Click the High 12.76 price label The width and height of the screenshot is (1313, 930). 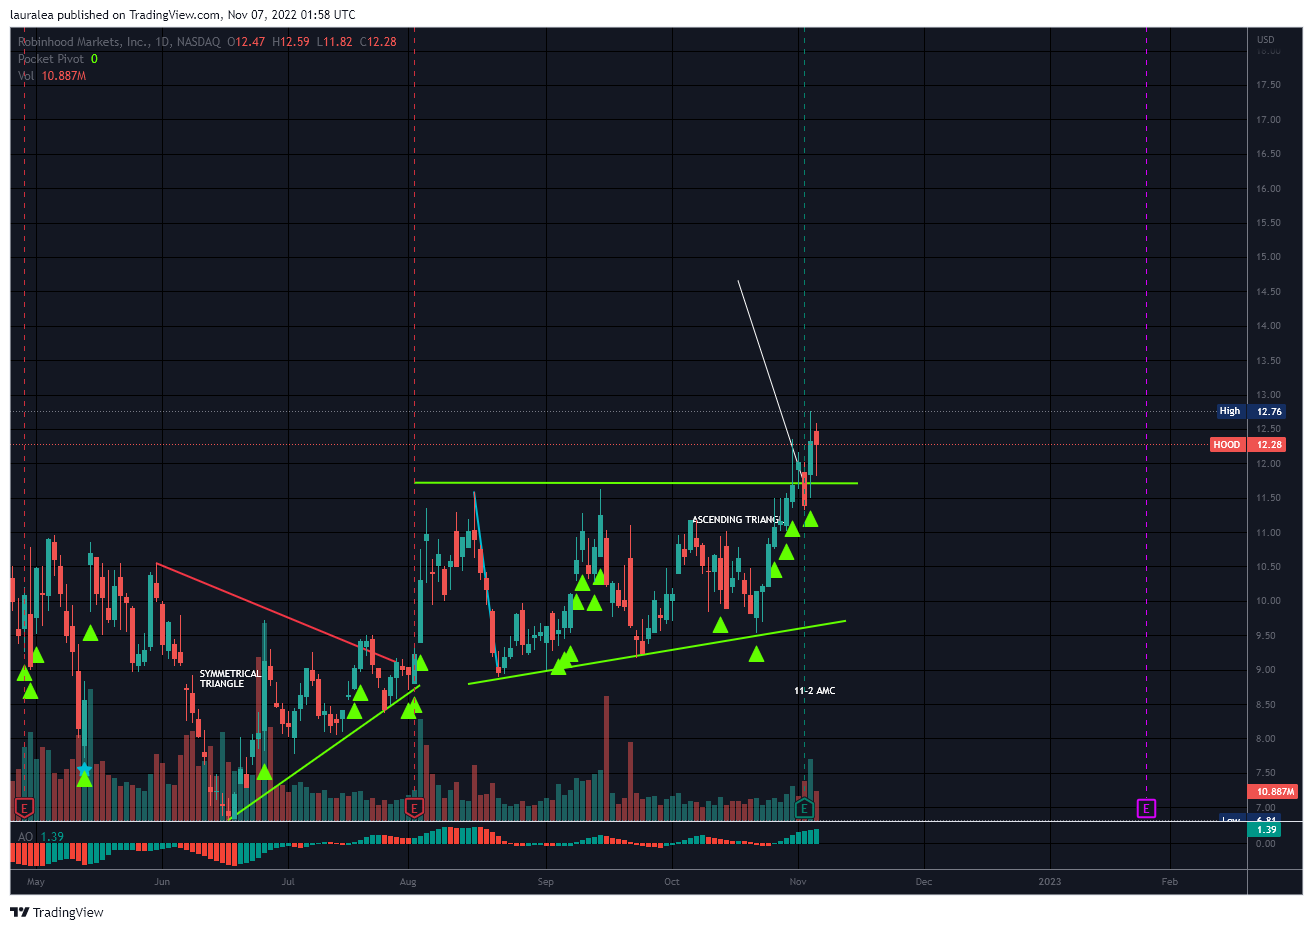[x=1250, y=411]
